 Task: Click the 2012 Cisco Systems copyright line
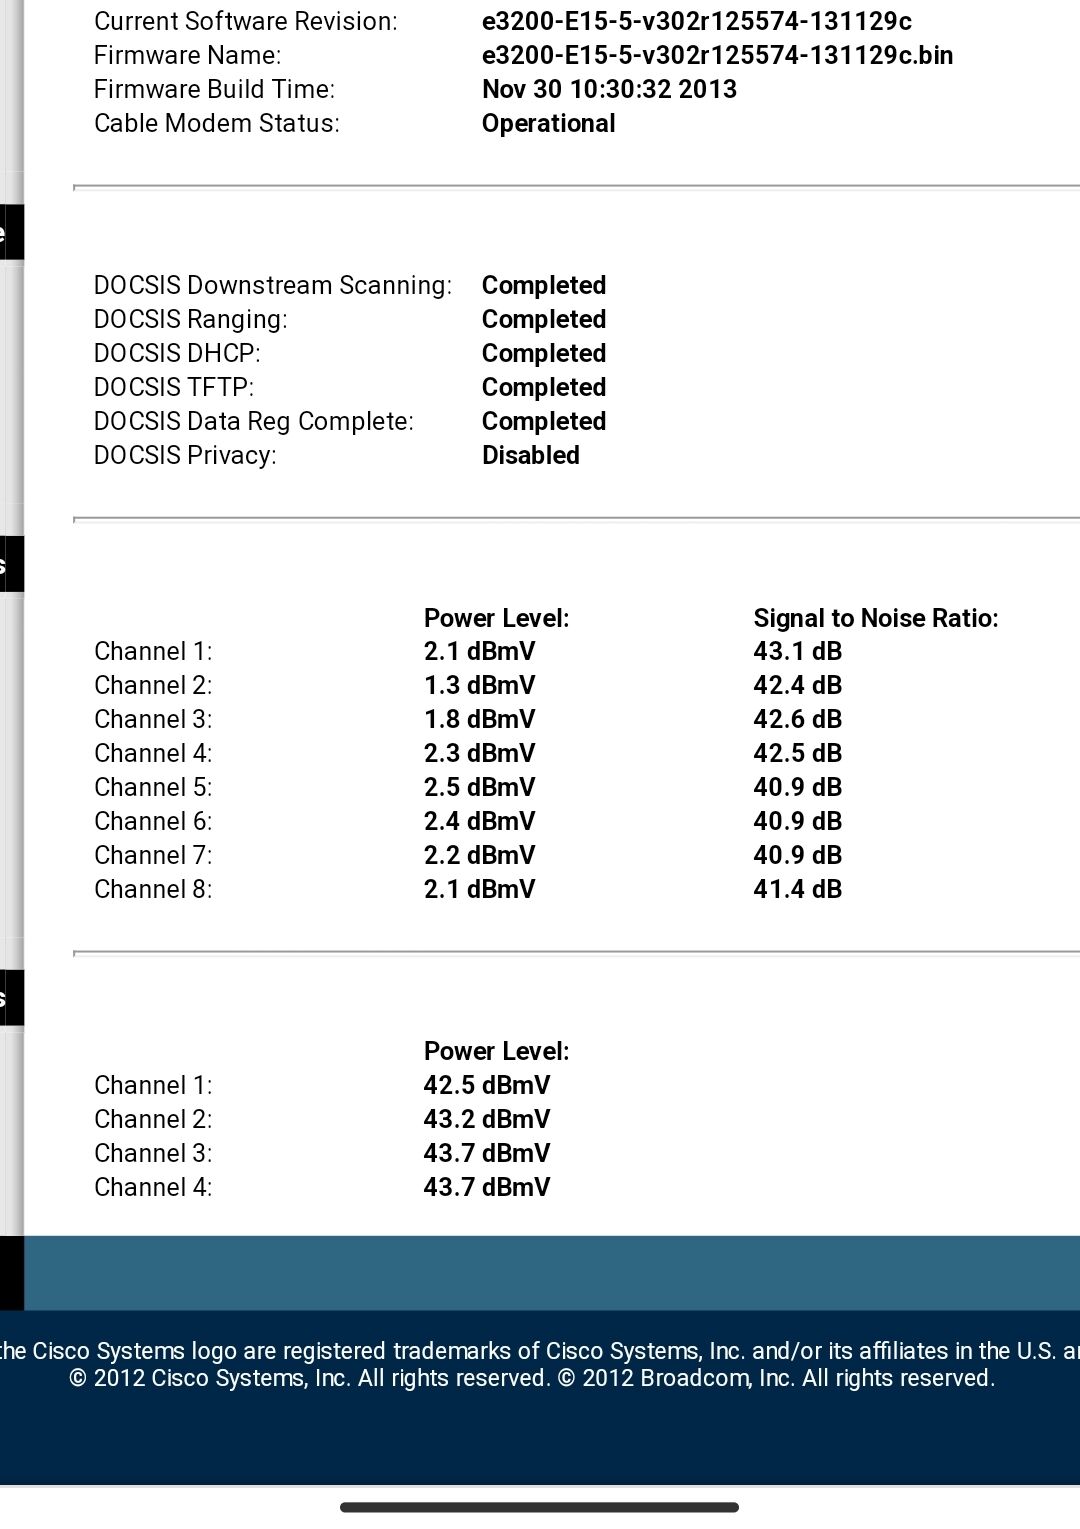point(532,1378)
